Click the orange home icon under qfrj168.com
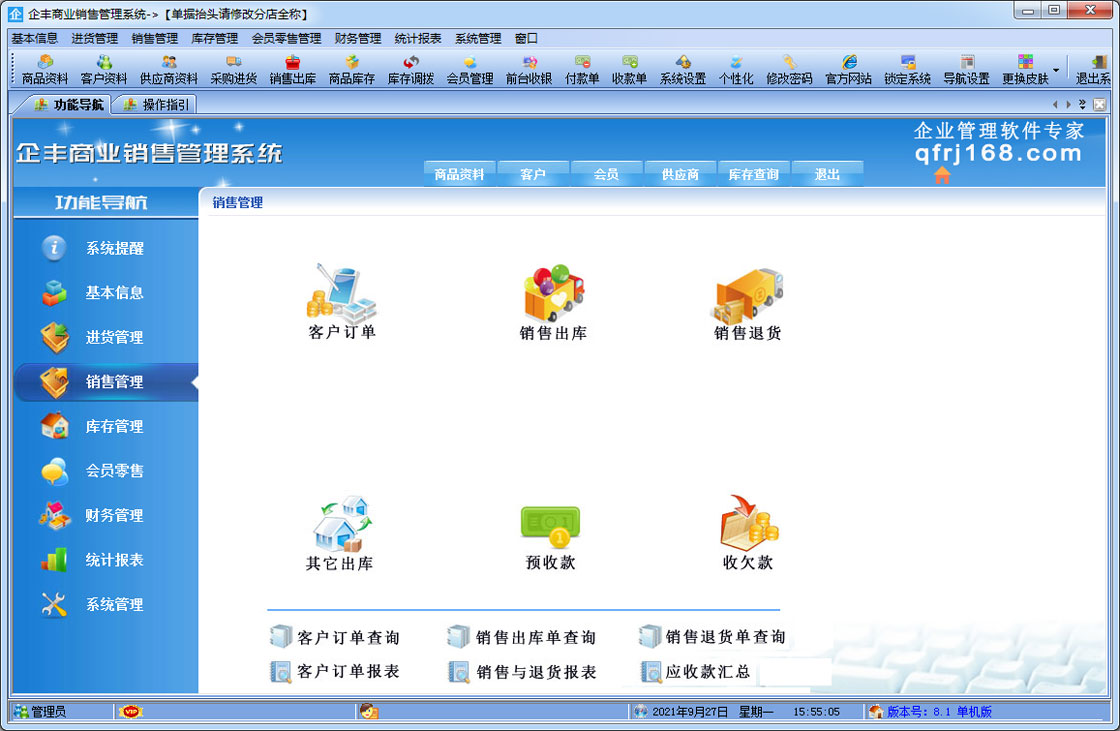Screen dimensions: 1120x731 coord(942,175)
